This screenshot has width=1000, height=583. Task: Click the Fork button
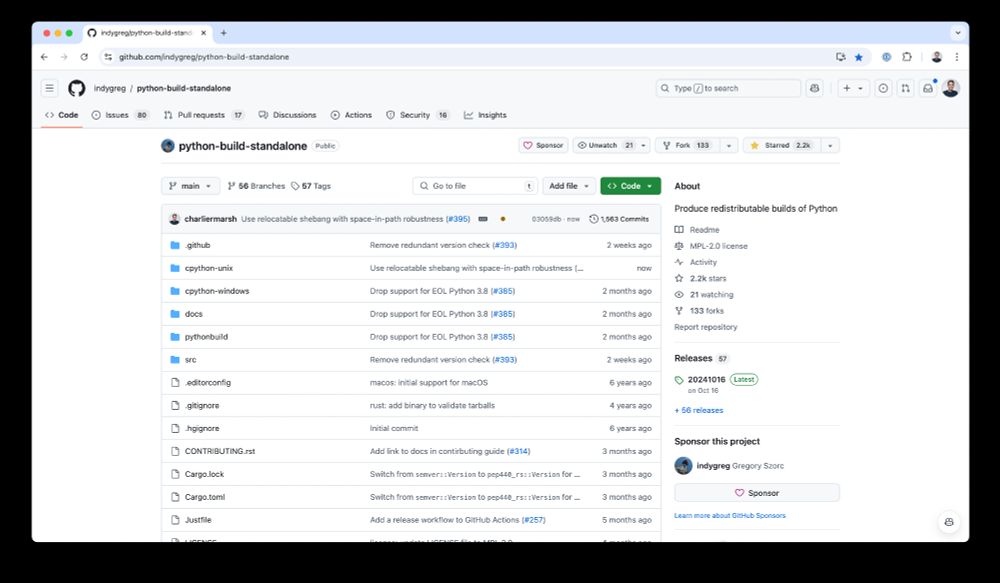pyautogui.click(x=688, y=145)
